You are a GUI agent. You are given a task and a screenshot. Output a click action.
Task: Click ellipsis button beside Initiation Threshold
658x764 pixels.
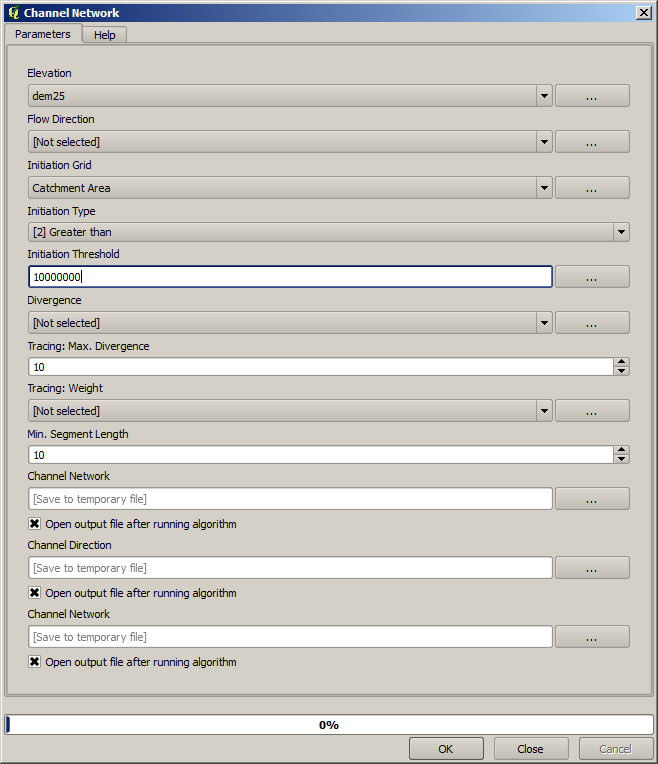pos(591,277)
